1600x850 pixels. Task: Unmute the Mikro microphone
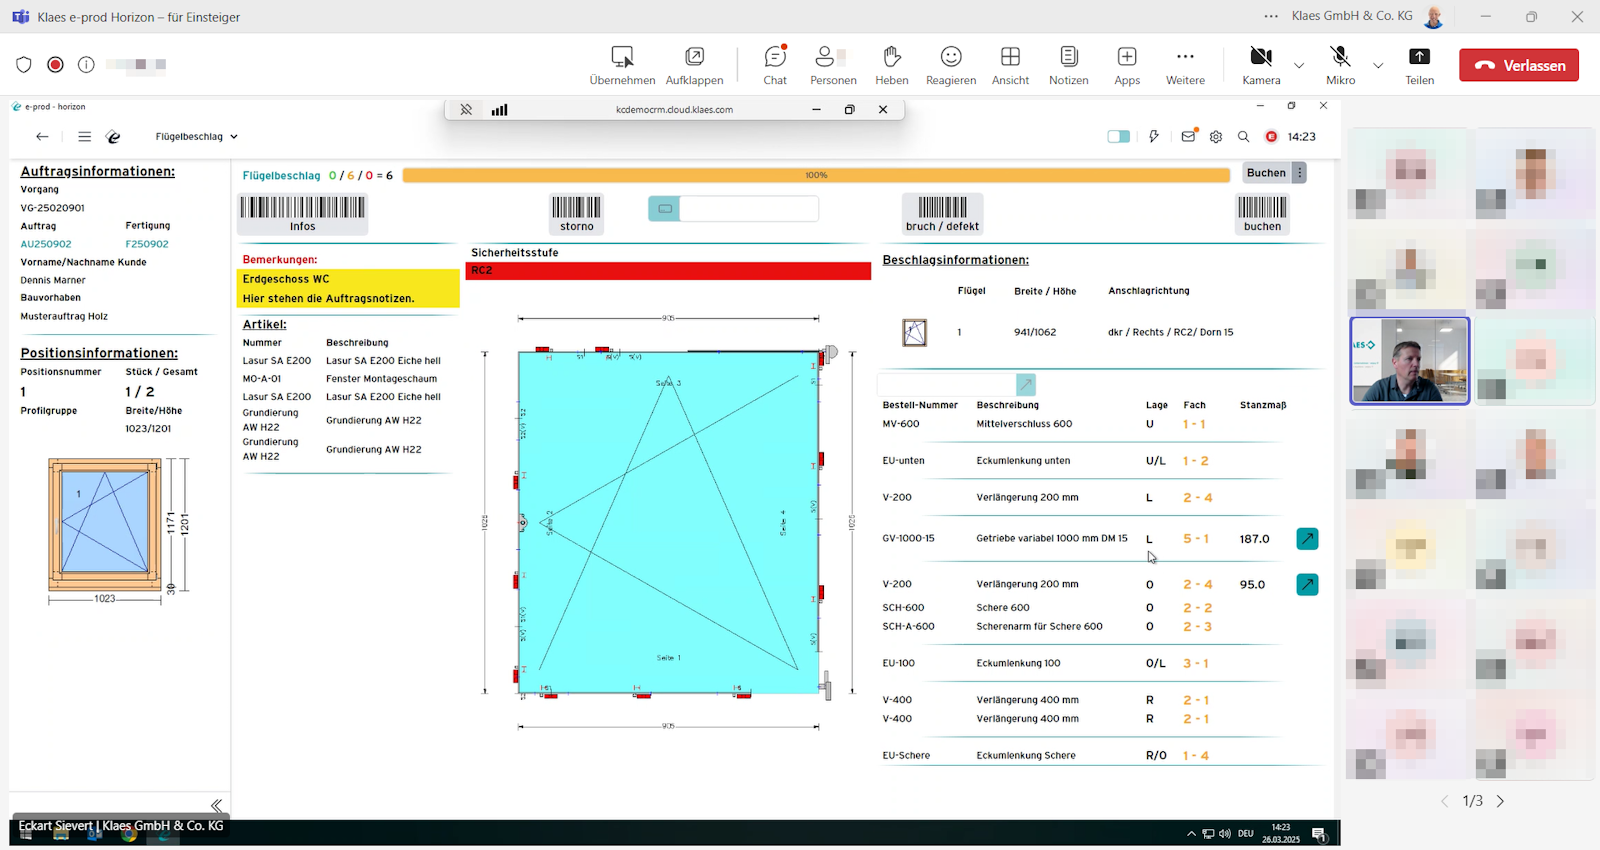tap(1340, 65)
